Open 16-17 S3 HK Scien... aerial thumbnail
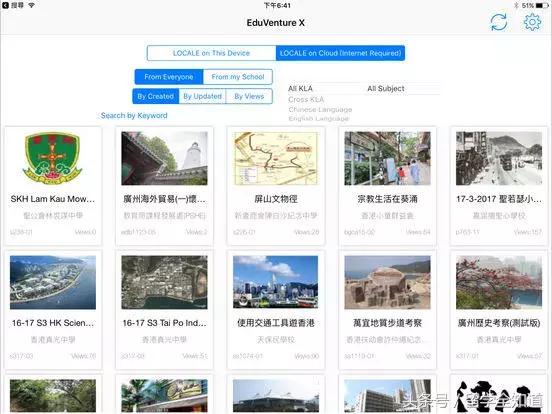 tap(53, 282)
